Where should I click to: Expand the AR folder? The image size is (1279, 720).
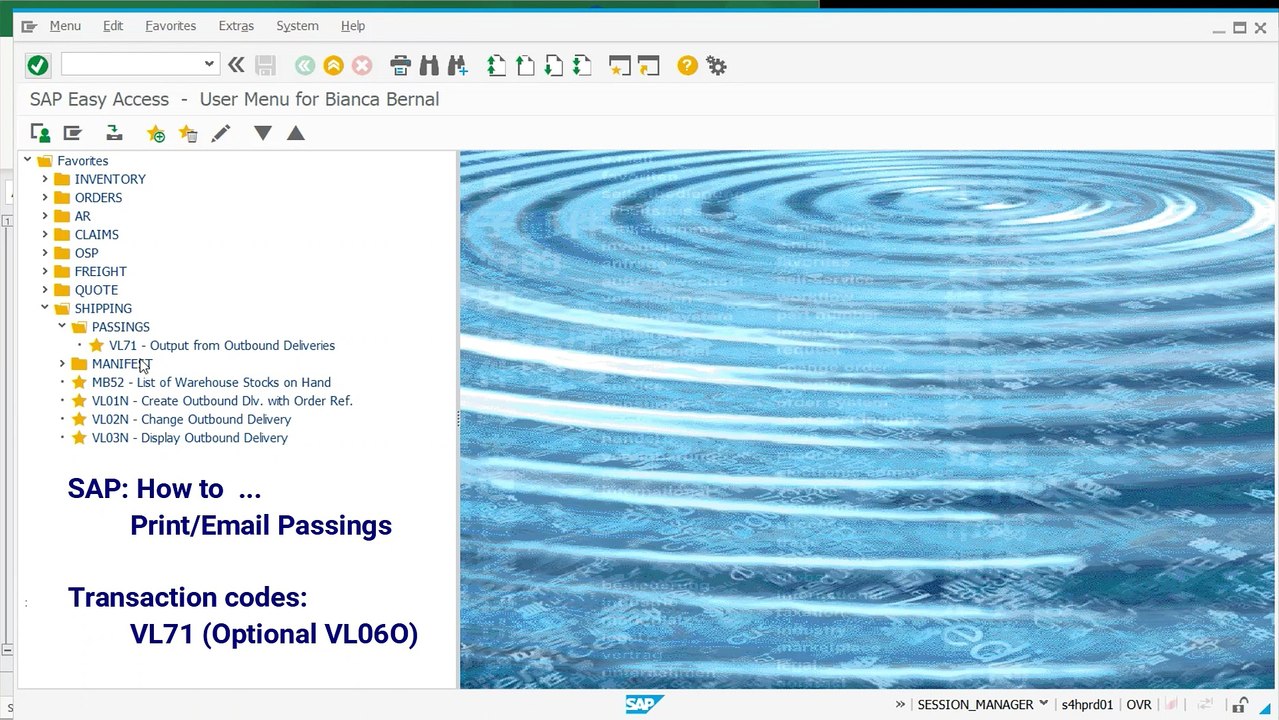pos(45,216)
